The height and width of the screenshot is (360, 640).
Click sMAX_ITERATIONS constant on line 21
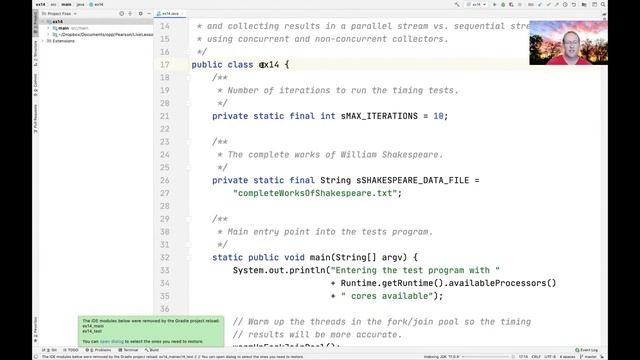pos(379,116)
